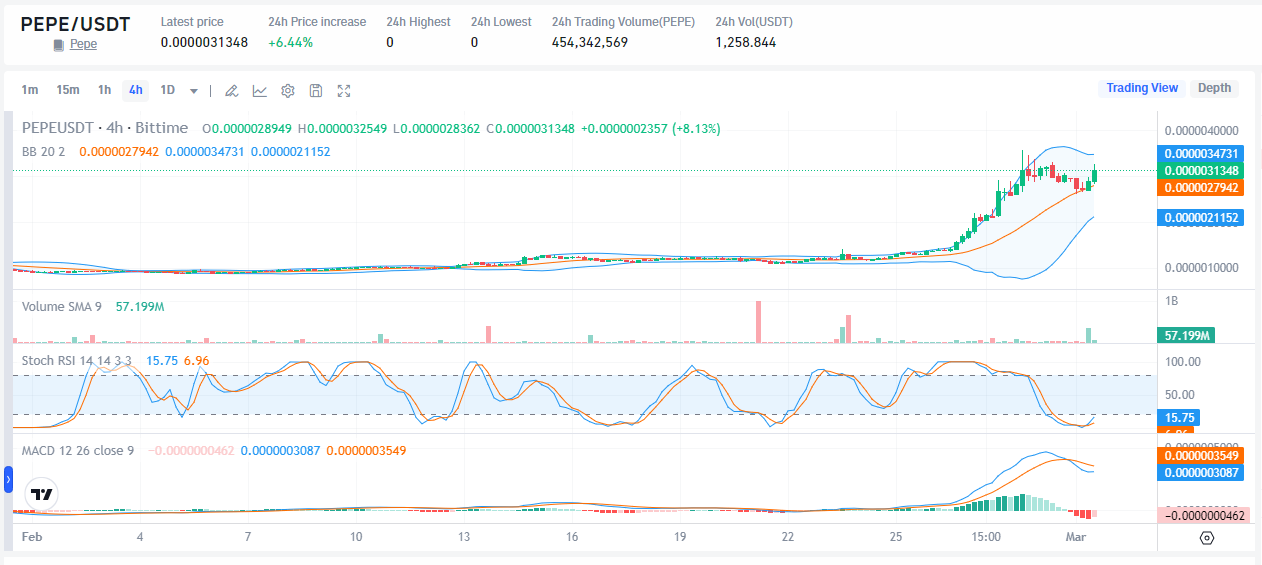This screenshot has height=565, width=1262.
Task: Open the Pepe link under pair name
Action: [x=83, y=45]
